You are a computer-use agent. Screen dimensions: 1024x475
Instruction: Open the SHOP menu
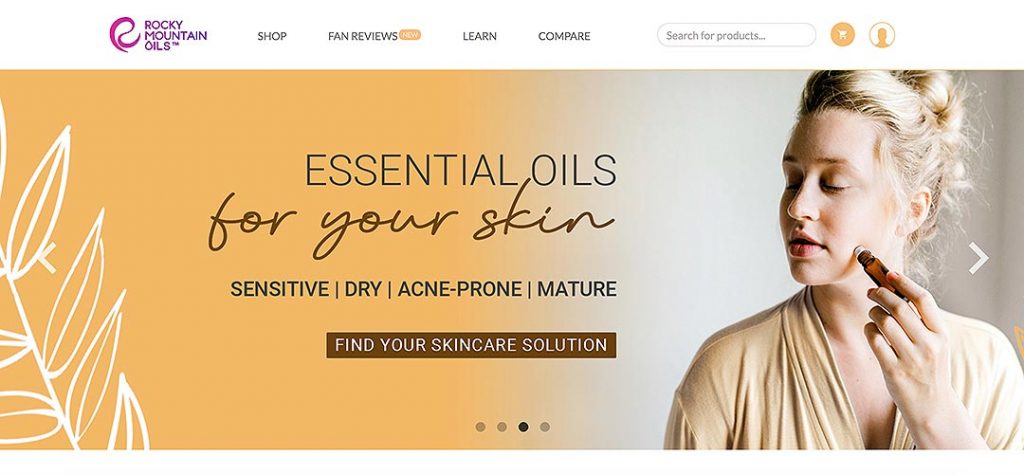click(272, 37)
